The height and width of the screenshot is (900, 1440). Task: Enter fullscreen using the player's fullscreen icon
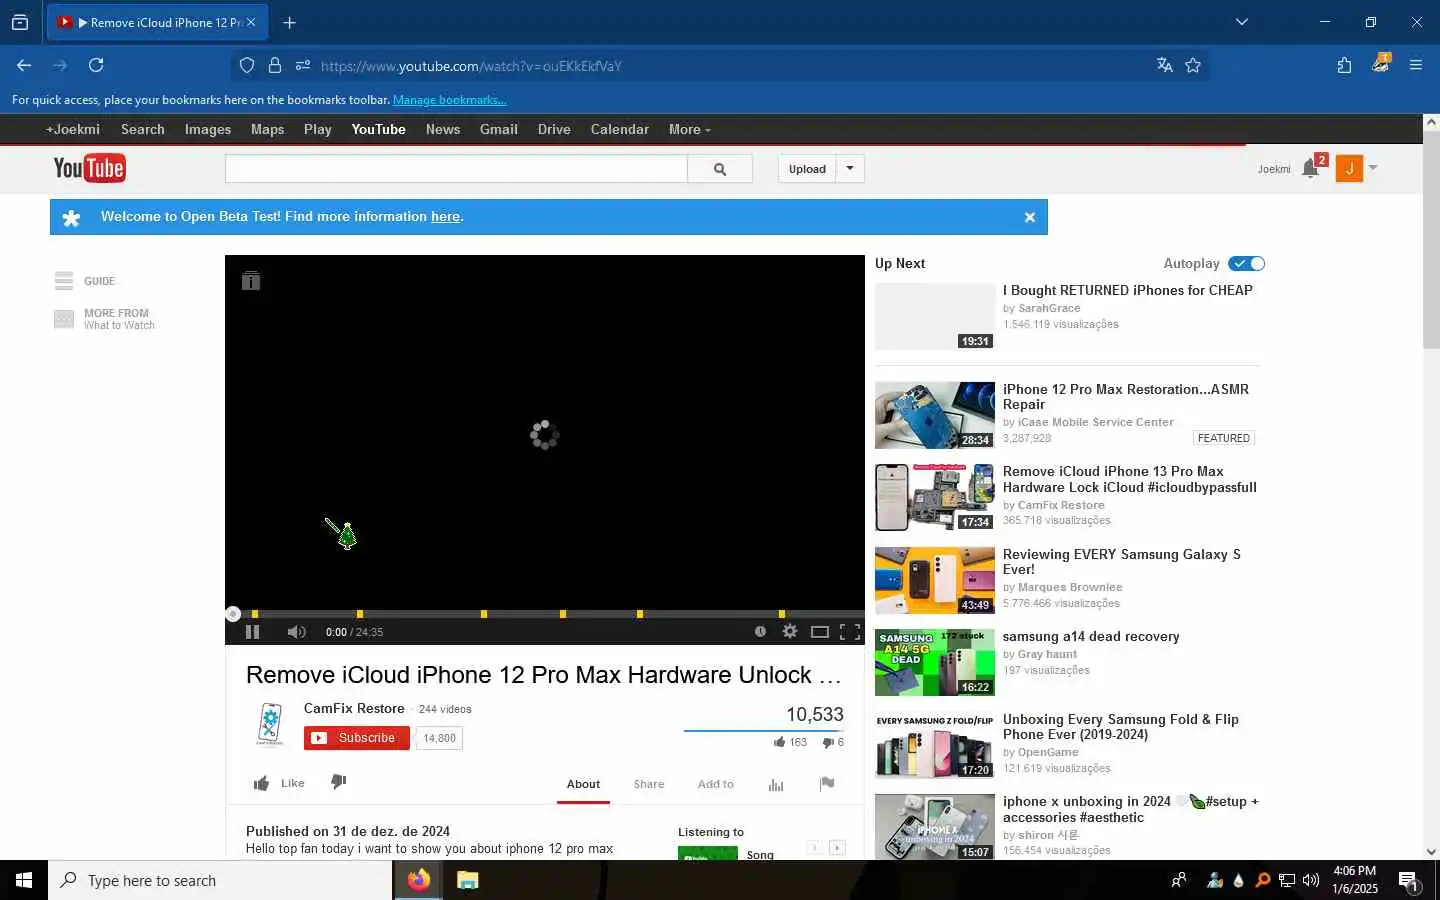pos(850,632)
